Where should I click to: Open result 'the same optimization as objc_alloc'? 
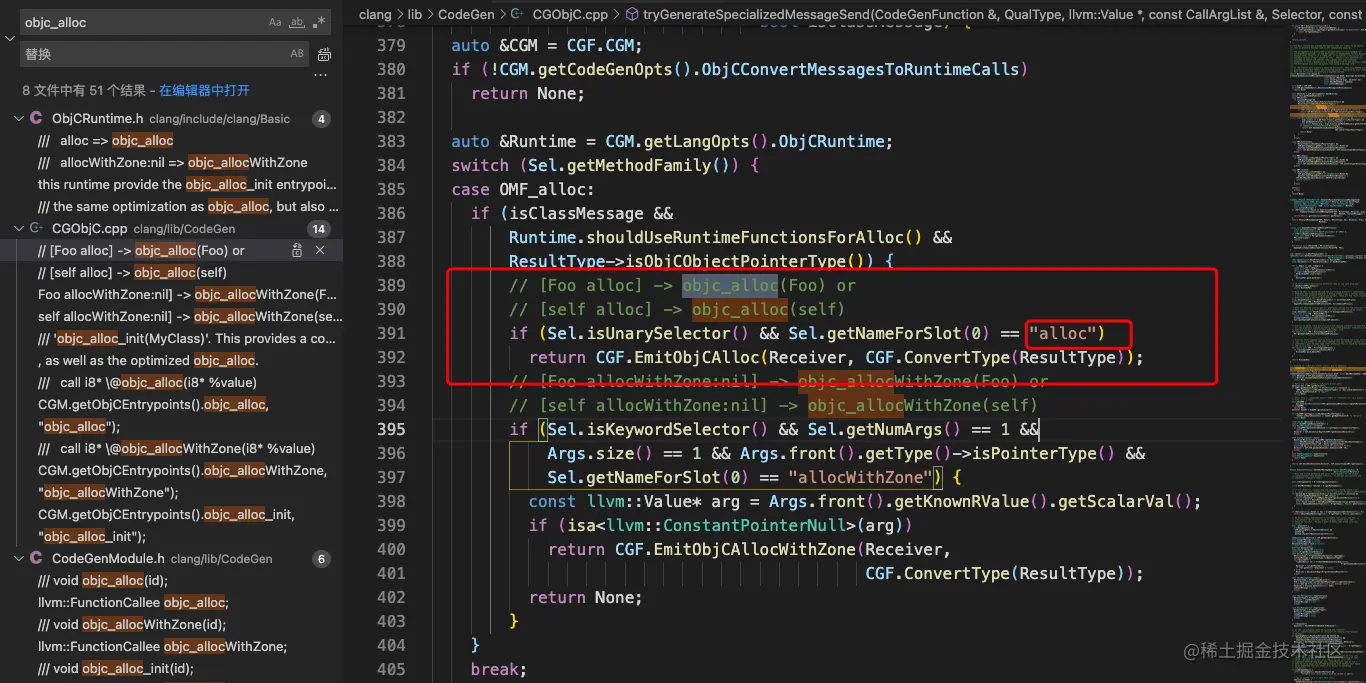[x=188, y=206]
